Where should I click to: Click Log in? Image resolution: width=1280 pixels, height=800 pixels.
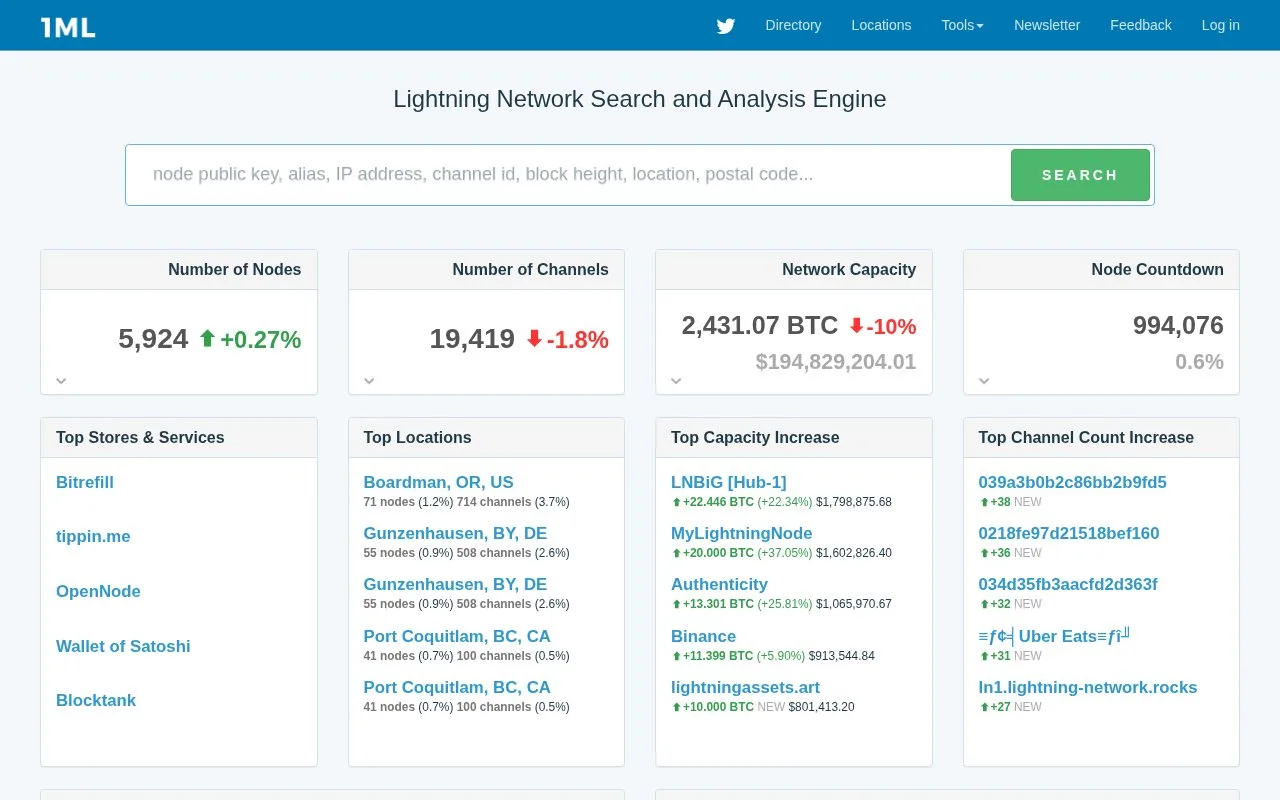coord(1221,25)
